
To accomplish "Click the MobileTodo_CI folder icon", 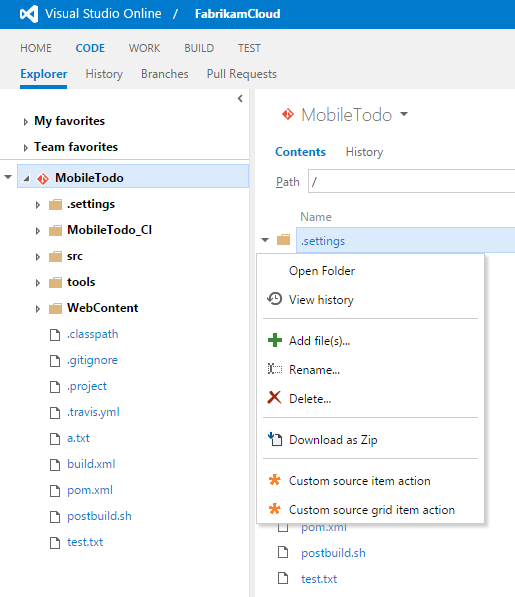I will (x=56, y=230).
